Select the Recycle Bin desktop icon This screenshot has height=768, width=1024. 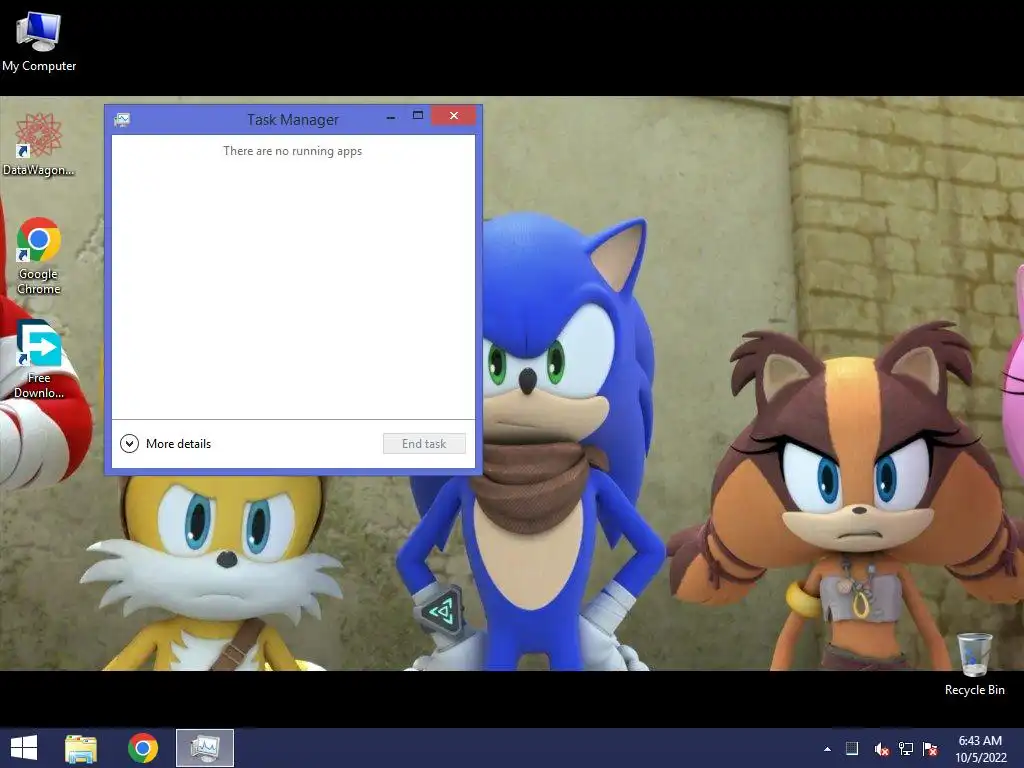(x=974, y=664)
